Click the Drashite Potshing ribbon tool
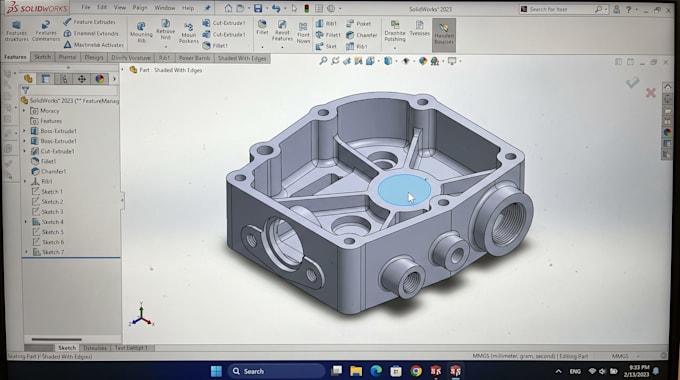This screenshot has width=680, height=380. pos(395,31)
